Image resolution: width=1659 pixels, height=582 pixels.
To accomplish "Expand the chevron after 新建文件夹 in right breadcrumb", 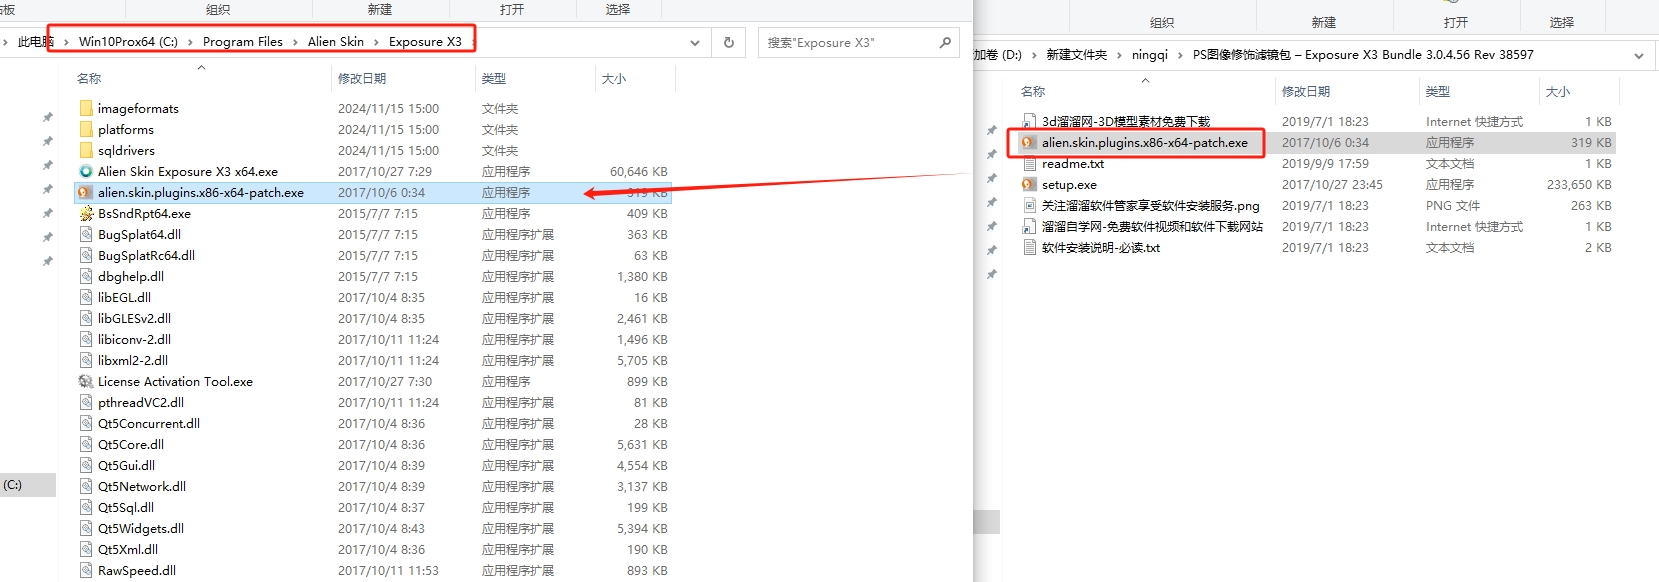I will [1119, 55].
